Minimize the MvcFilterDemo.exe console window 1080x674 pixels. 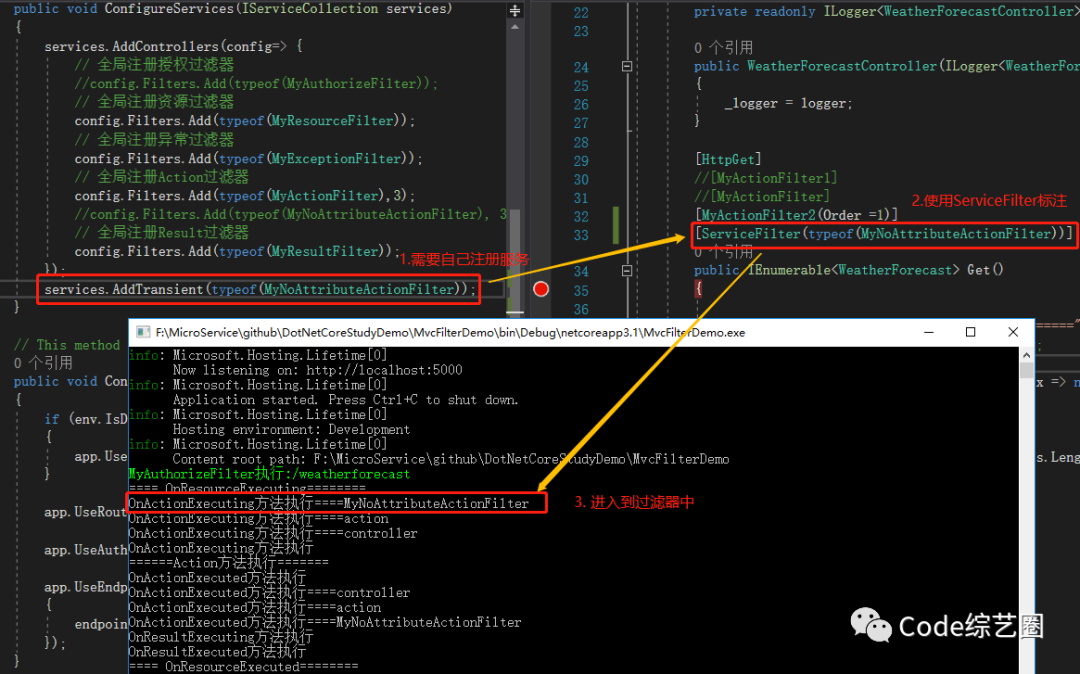coord(928,333)
